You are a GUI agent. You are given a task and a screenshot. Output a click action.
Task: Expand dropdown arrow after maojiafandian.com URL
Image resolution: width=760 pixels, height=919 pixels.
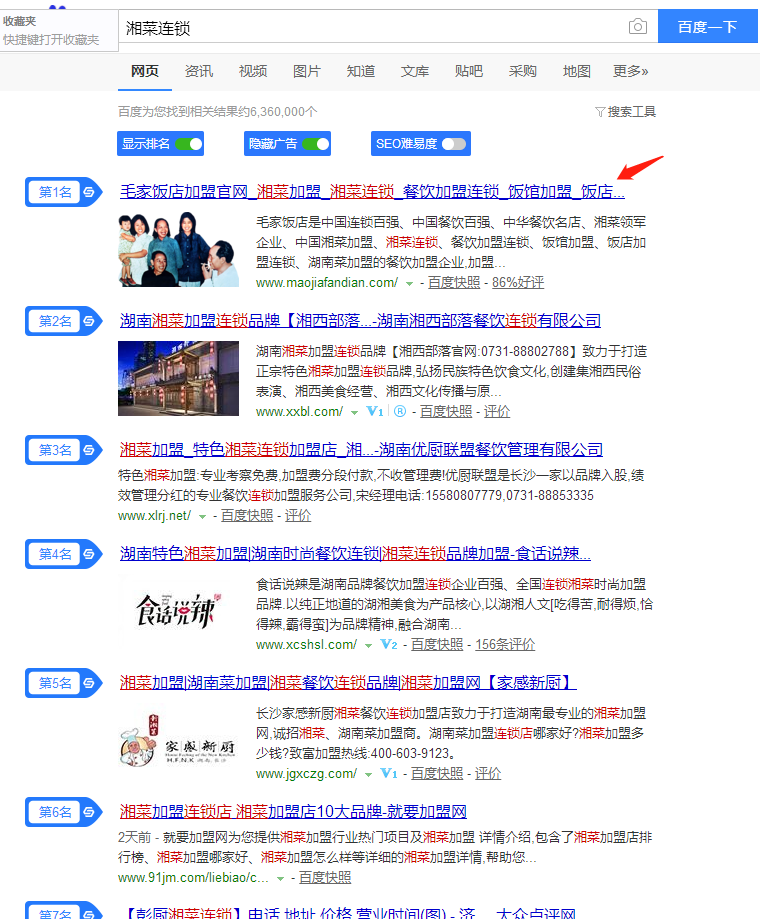tap(410, 284)
